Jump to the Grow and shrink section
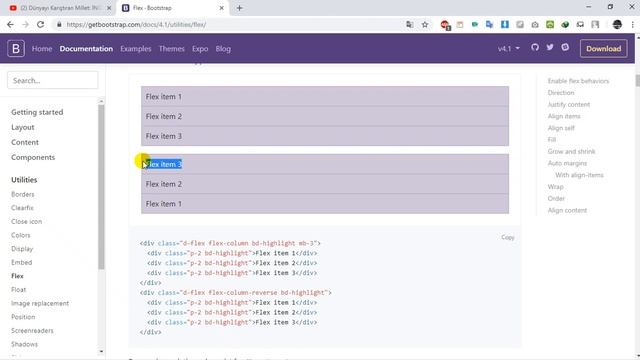This screenshot has width=640, height=360. click(x=571, y=151)
